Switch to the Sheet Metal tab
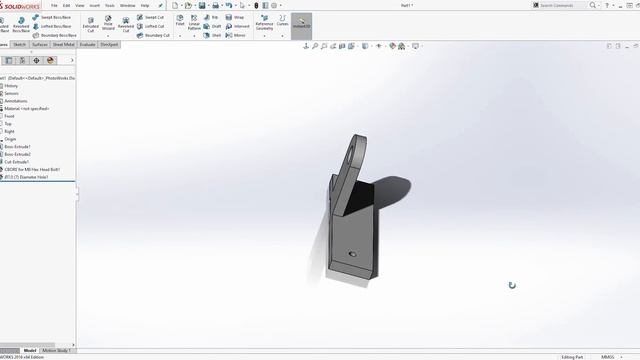 click(x=64, y=44)
